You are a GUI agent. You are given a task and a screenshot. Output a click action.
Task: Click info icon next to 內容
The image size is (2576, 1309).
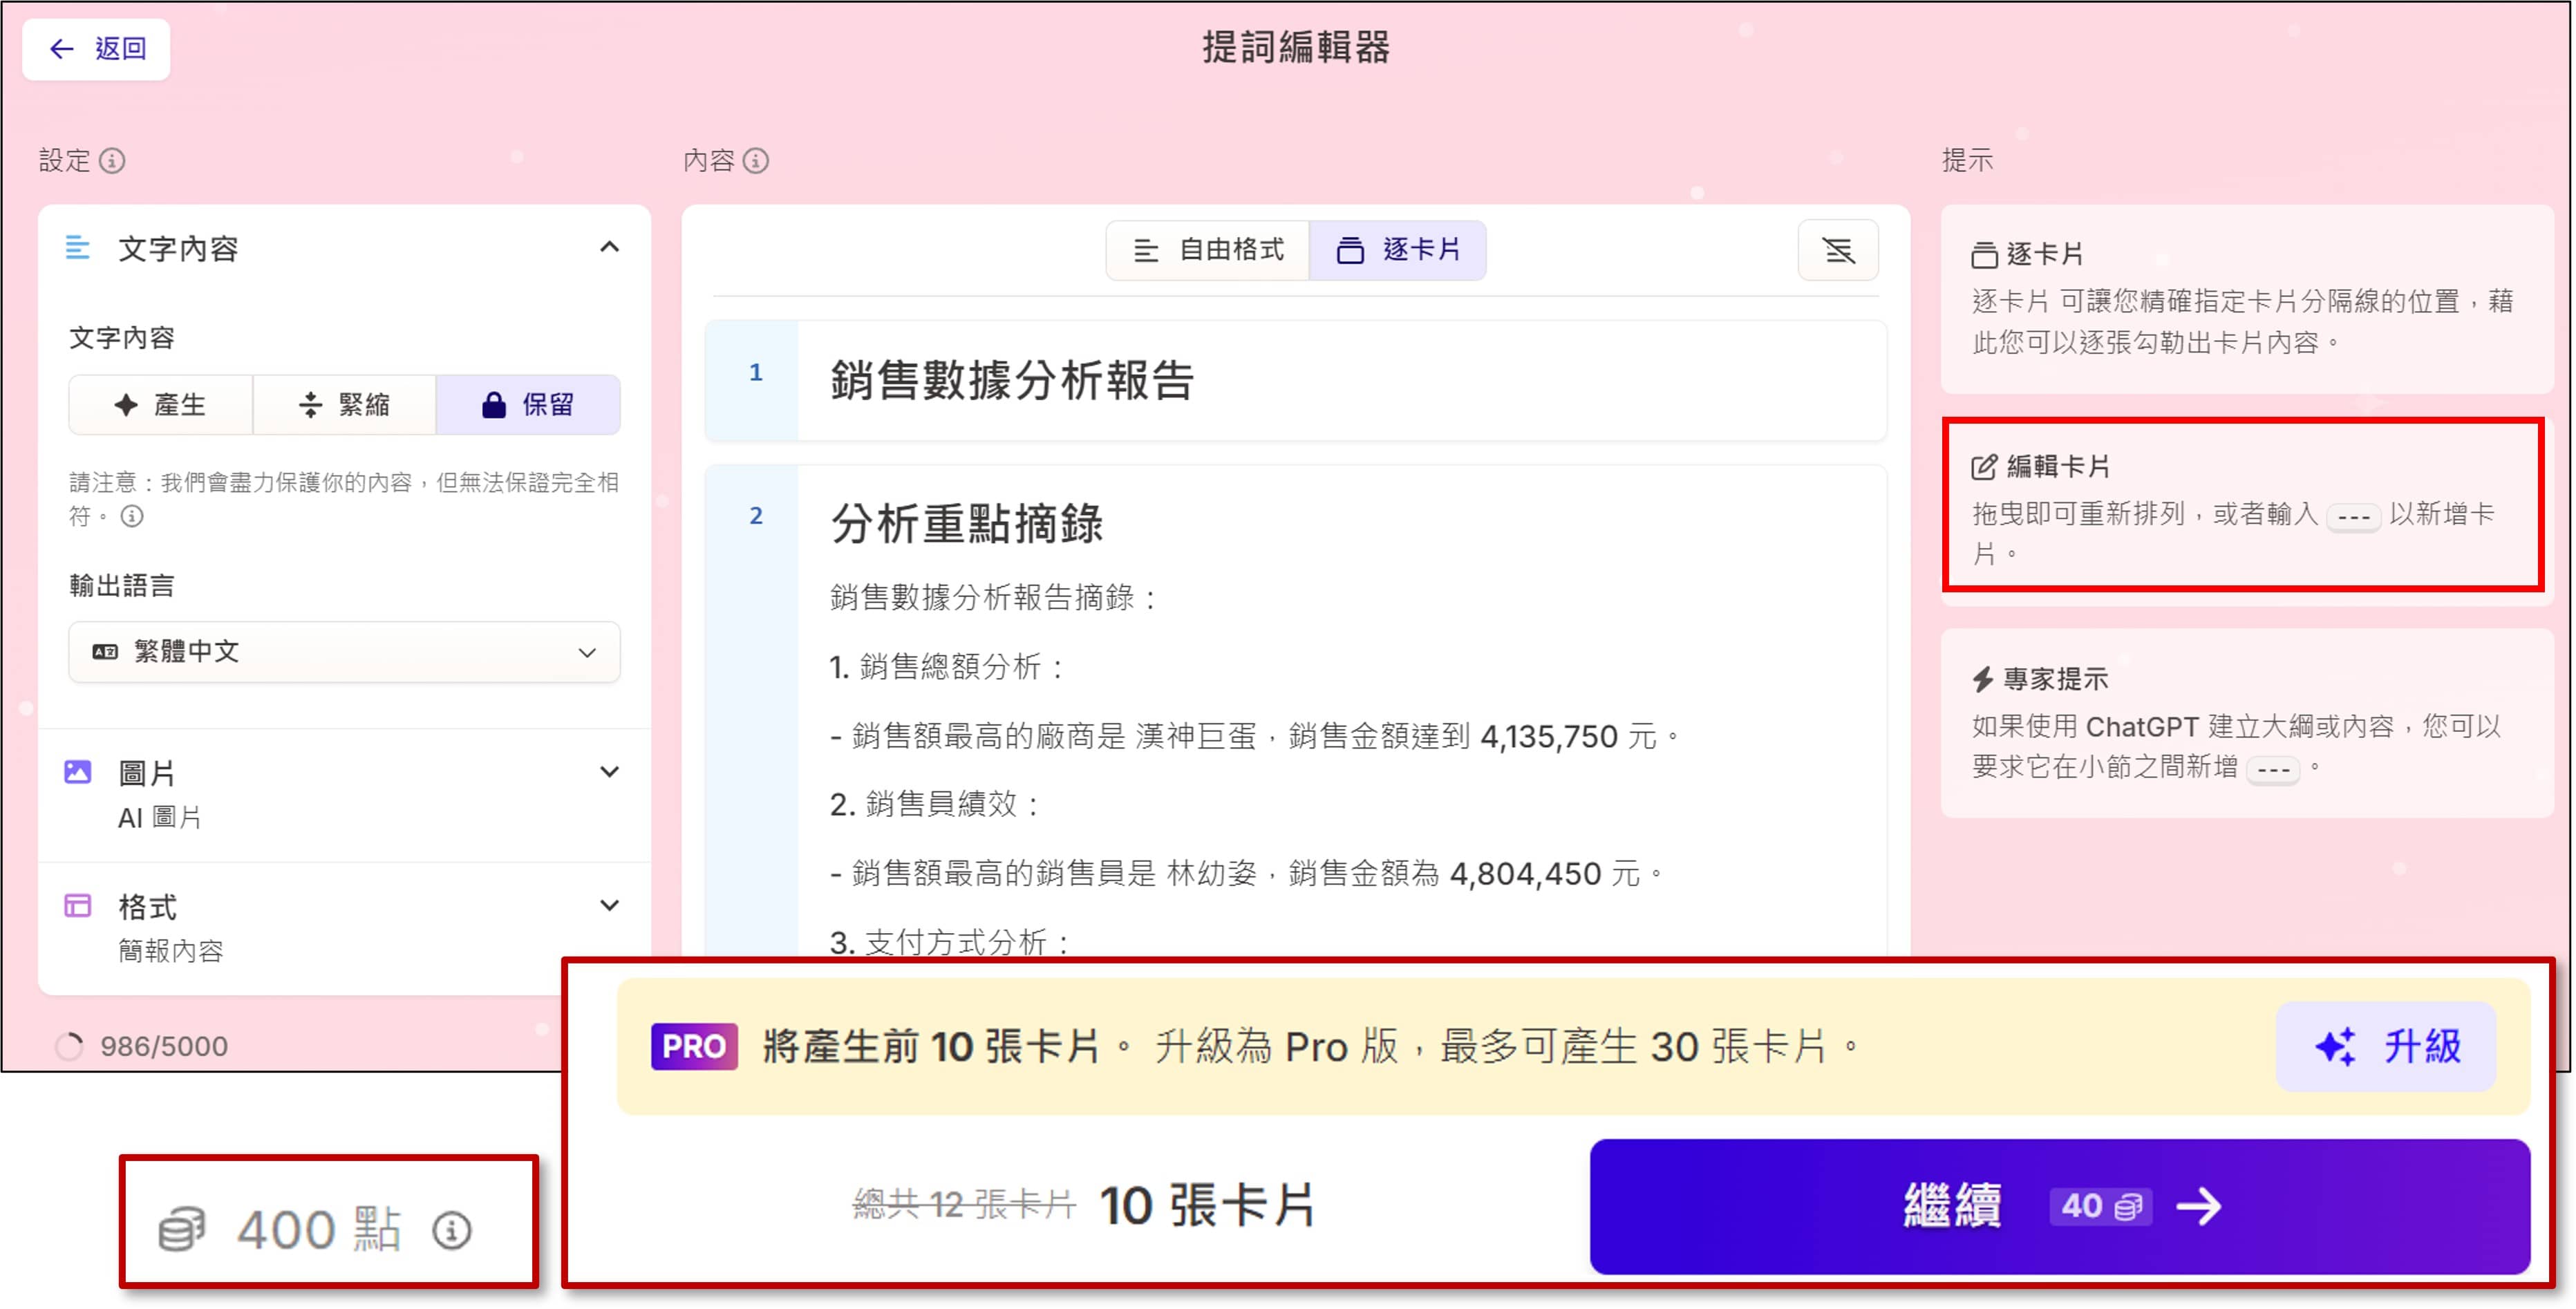click(756, 160)
